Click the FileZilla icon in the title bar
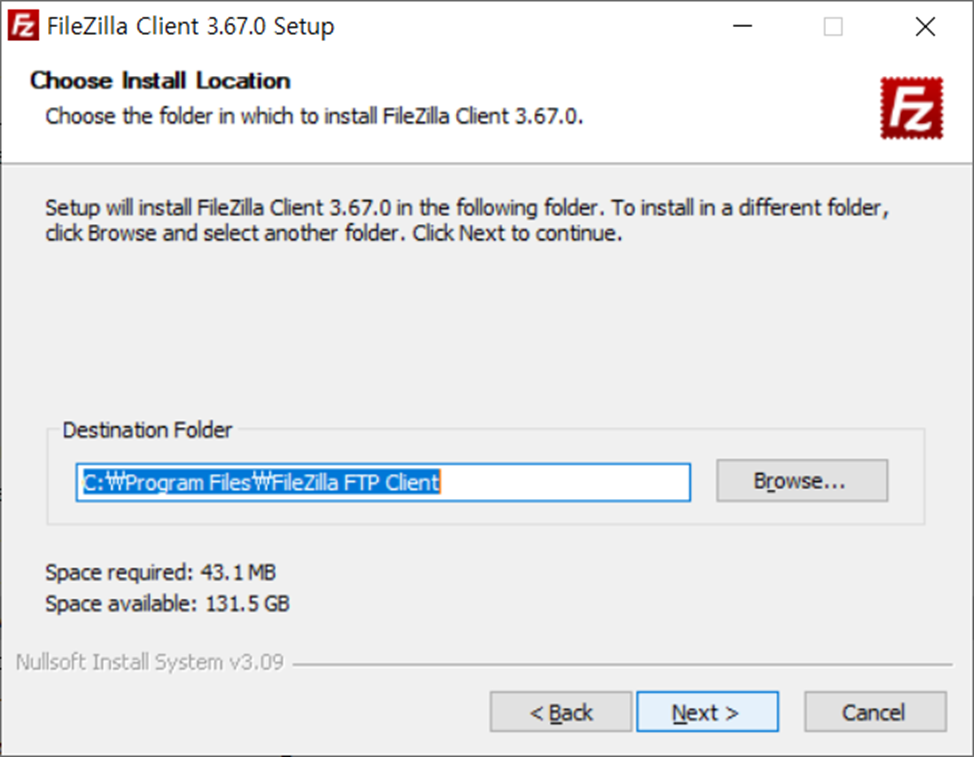This screenshot has width=974, height=757. point(24,26)
